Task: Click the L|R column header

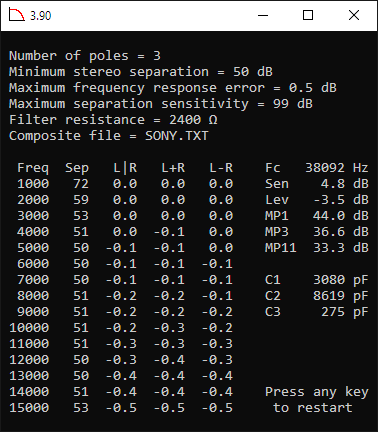Action: tap(125, 168)
